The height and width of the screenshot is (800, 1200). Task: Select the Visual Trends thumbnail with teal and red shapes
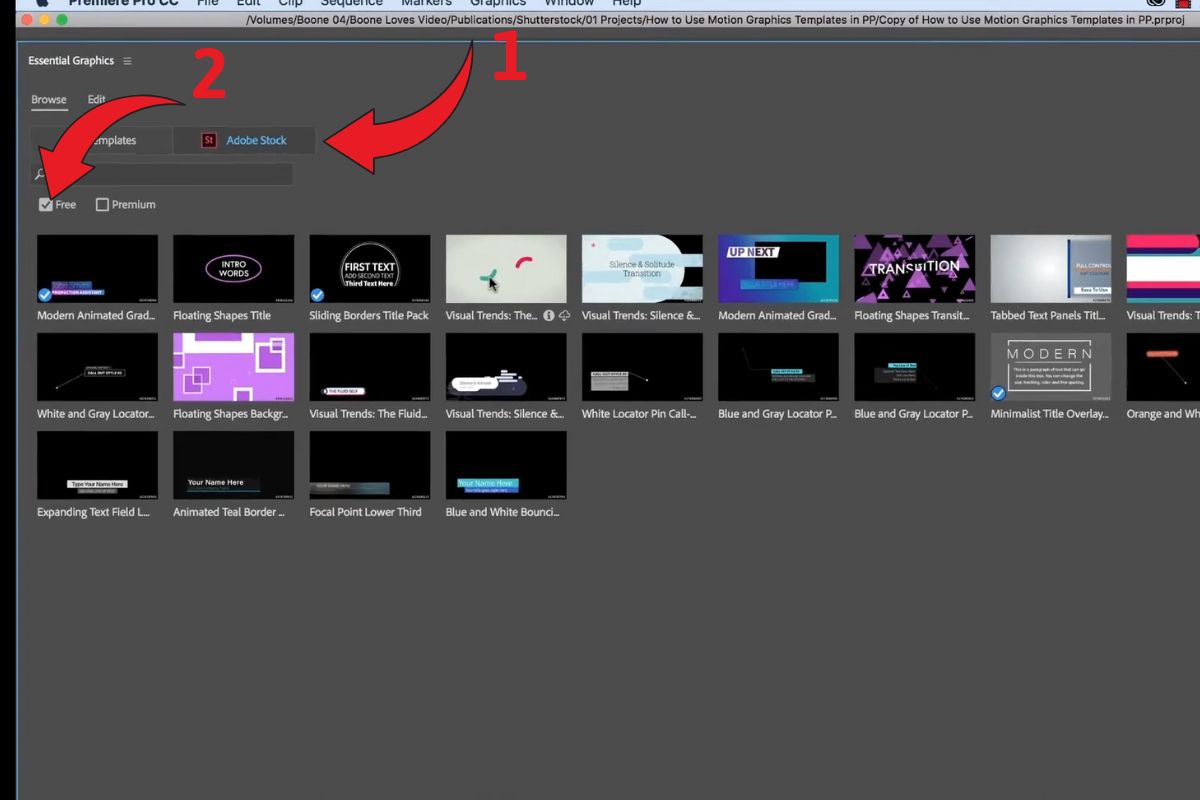pos(506,269)
